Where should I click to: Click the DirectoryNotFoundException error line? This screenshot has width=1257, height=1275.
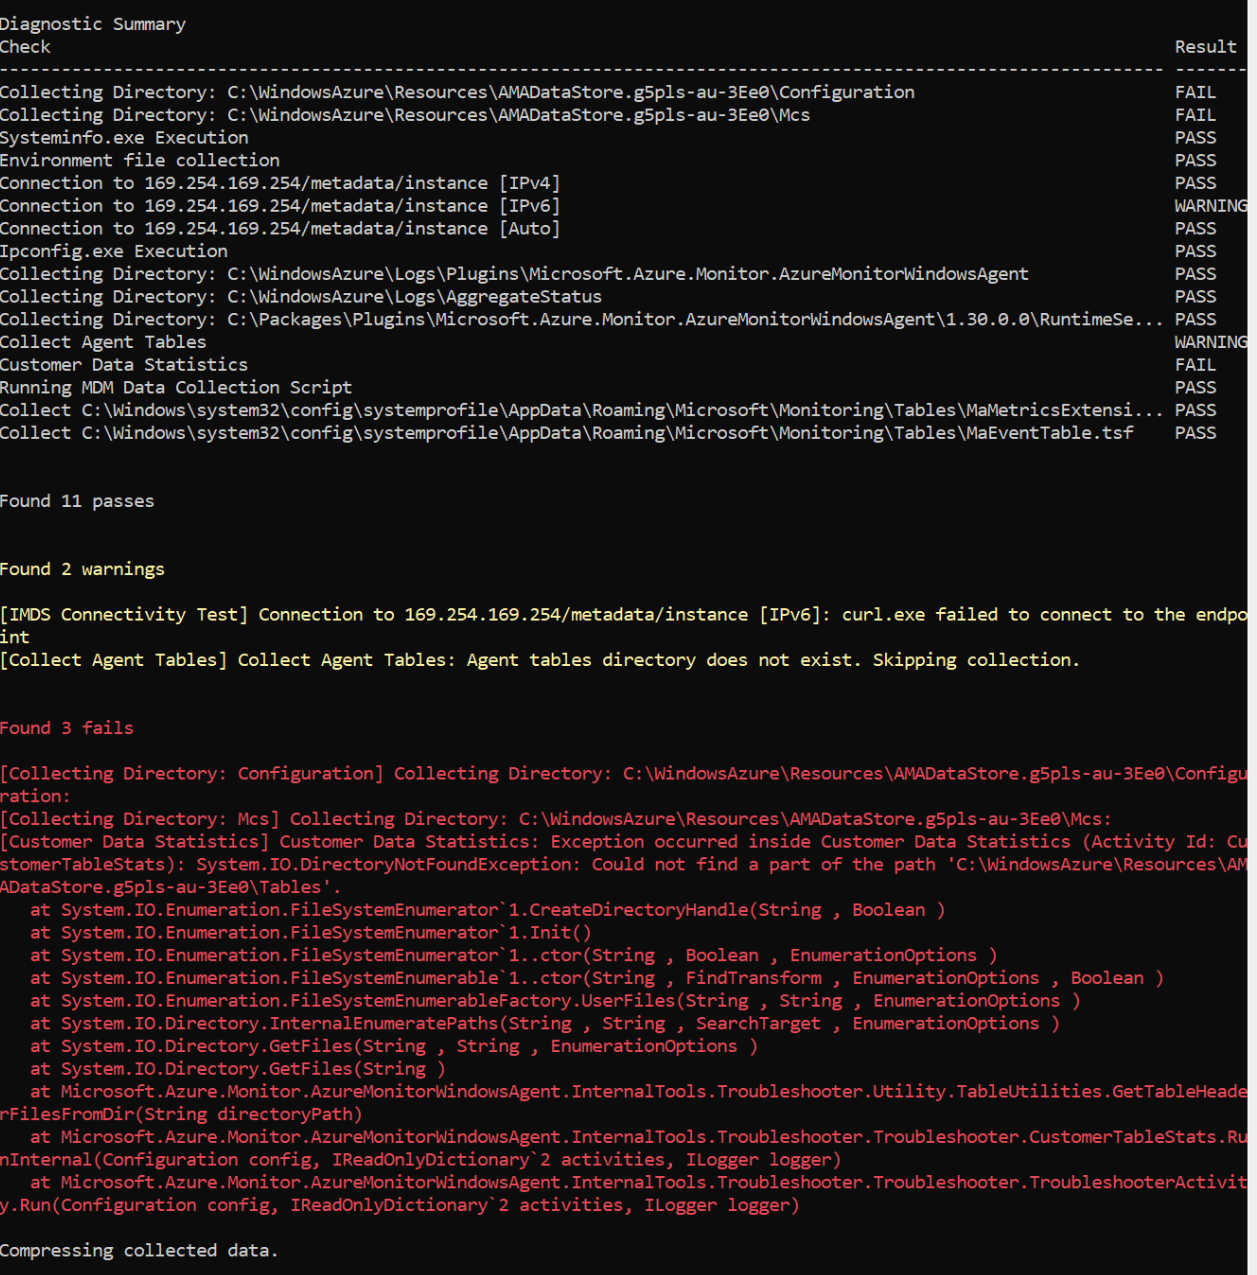(624, 864)
